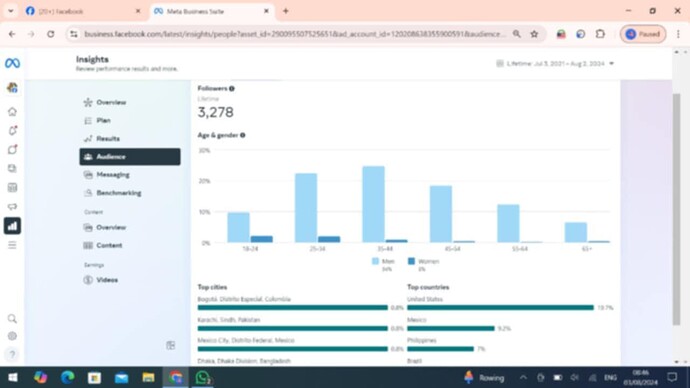Image resolution: width=690 pixels, height=388 pixels.
Task: Click the info icon beside Age & gender
Action: pyautogui.click(x=242, y=135)
